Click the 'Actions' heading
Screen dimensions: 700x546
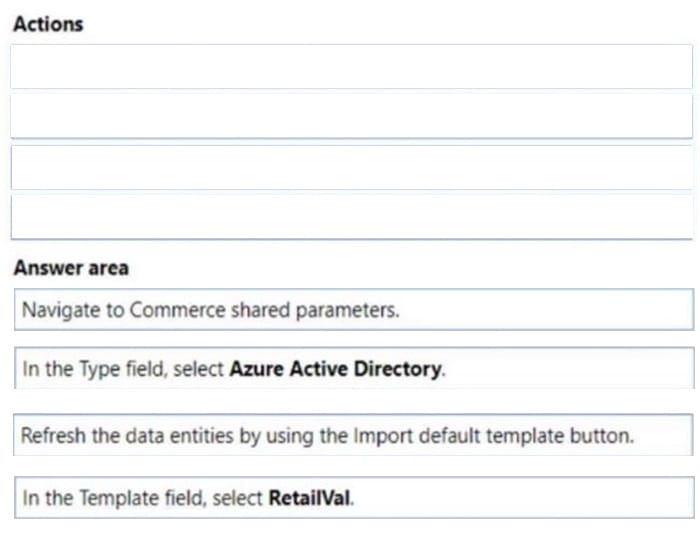point(48,24)
